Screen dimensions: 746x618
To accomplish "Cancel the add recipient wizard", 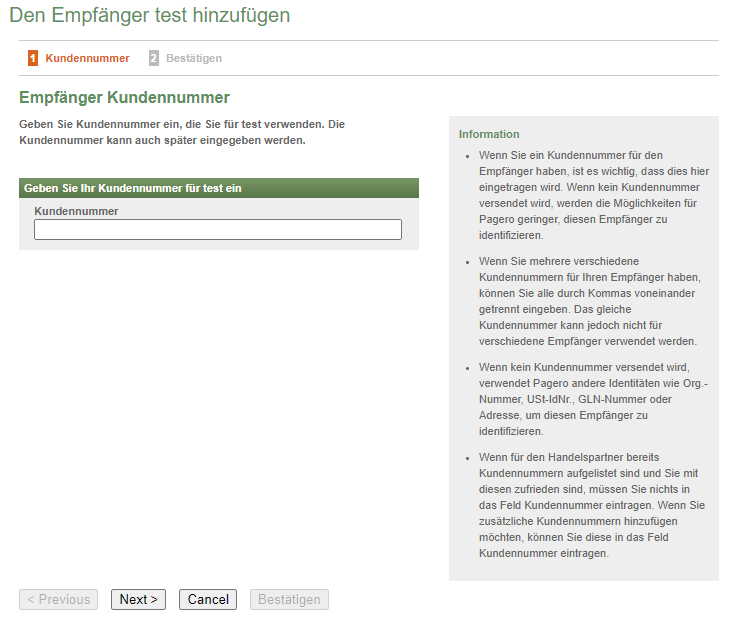I will click(x=208, y=600).
